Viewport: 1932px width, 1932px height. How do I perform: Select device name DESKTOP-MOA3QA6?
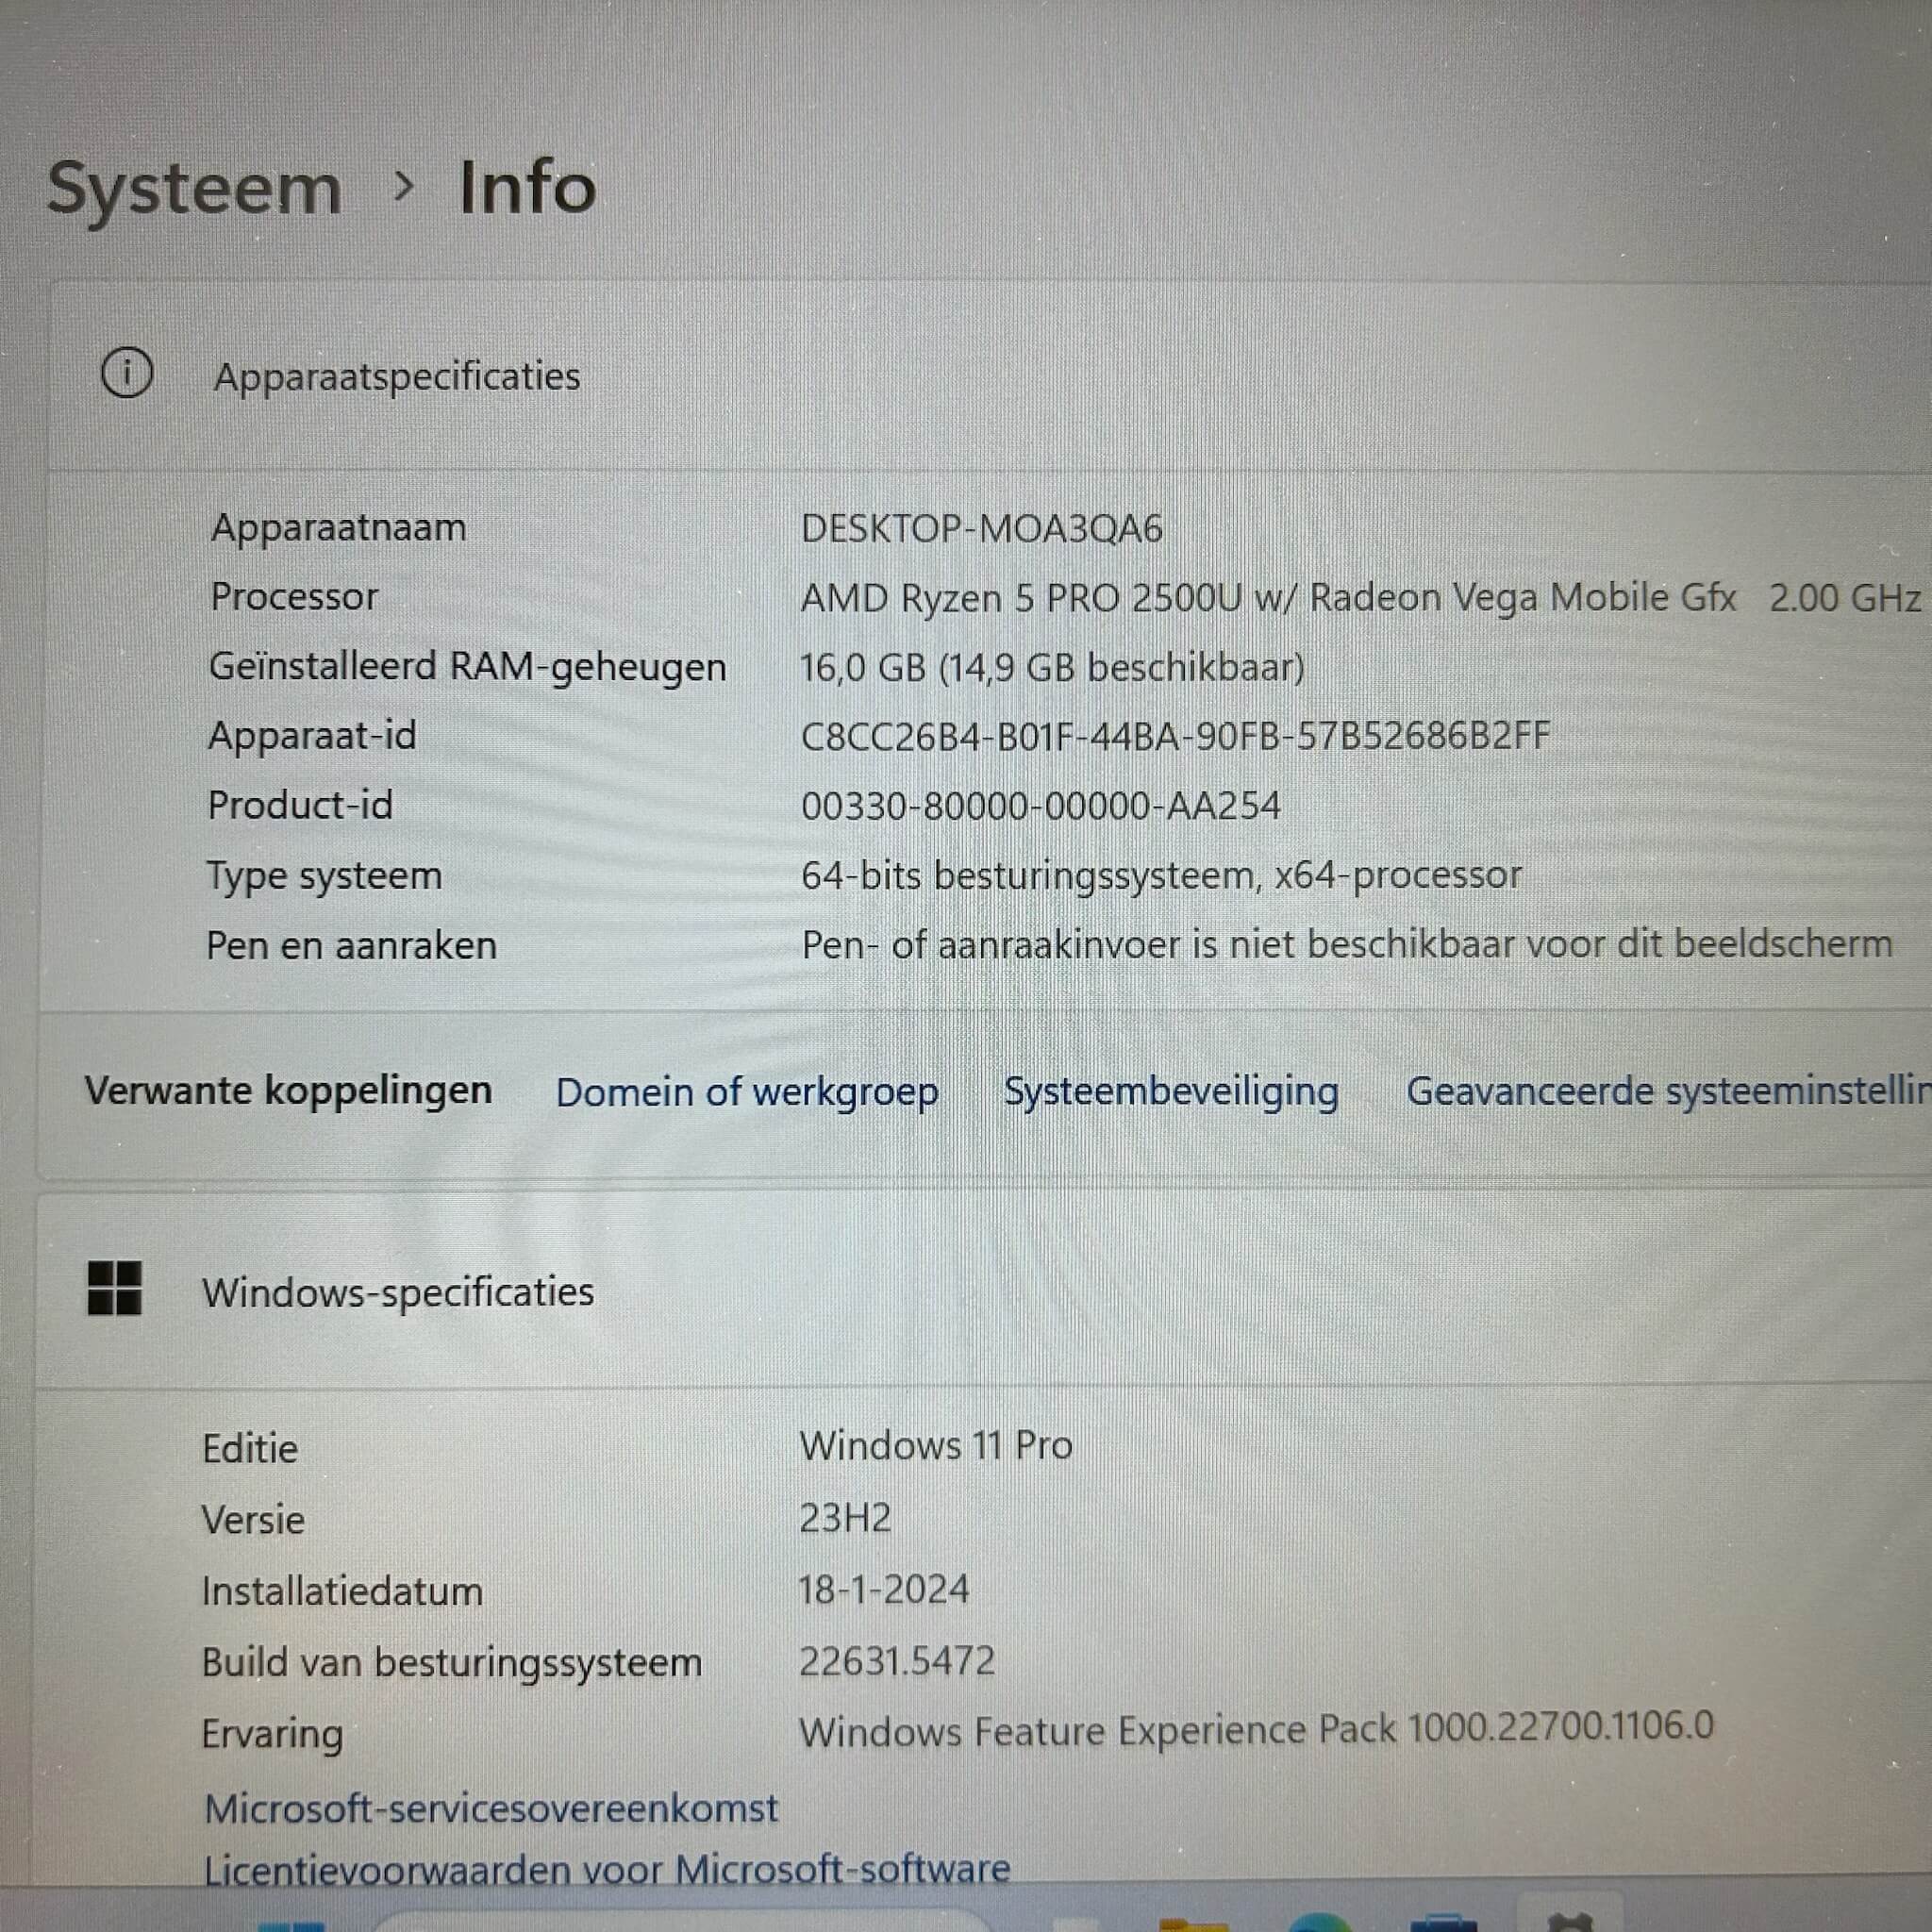pyautogui.click(x=982, y=528)
